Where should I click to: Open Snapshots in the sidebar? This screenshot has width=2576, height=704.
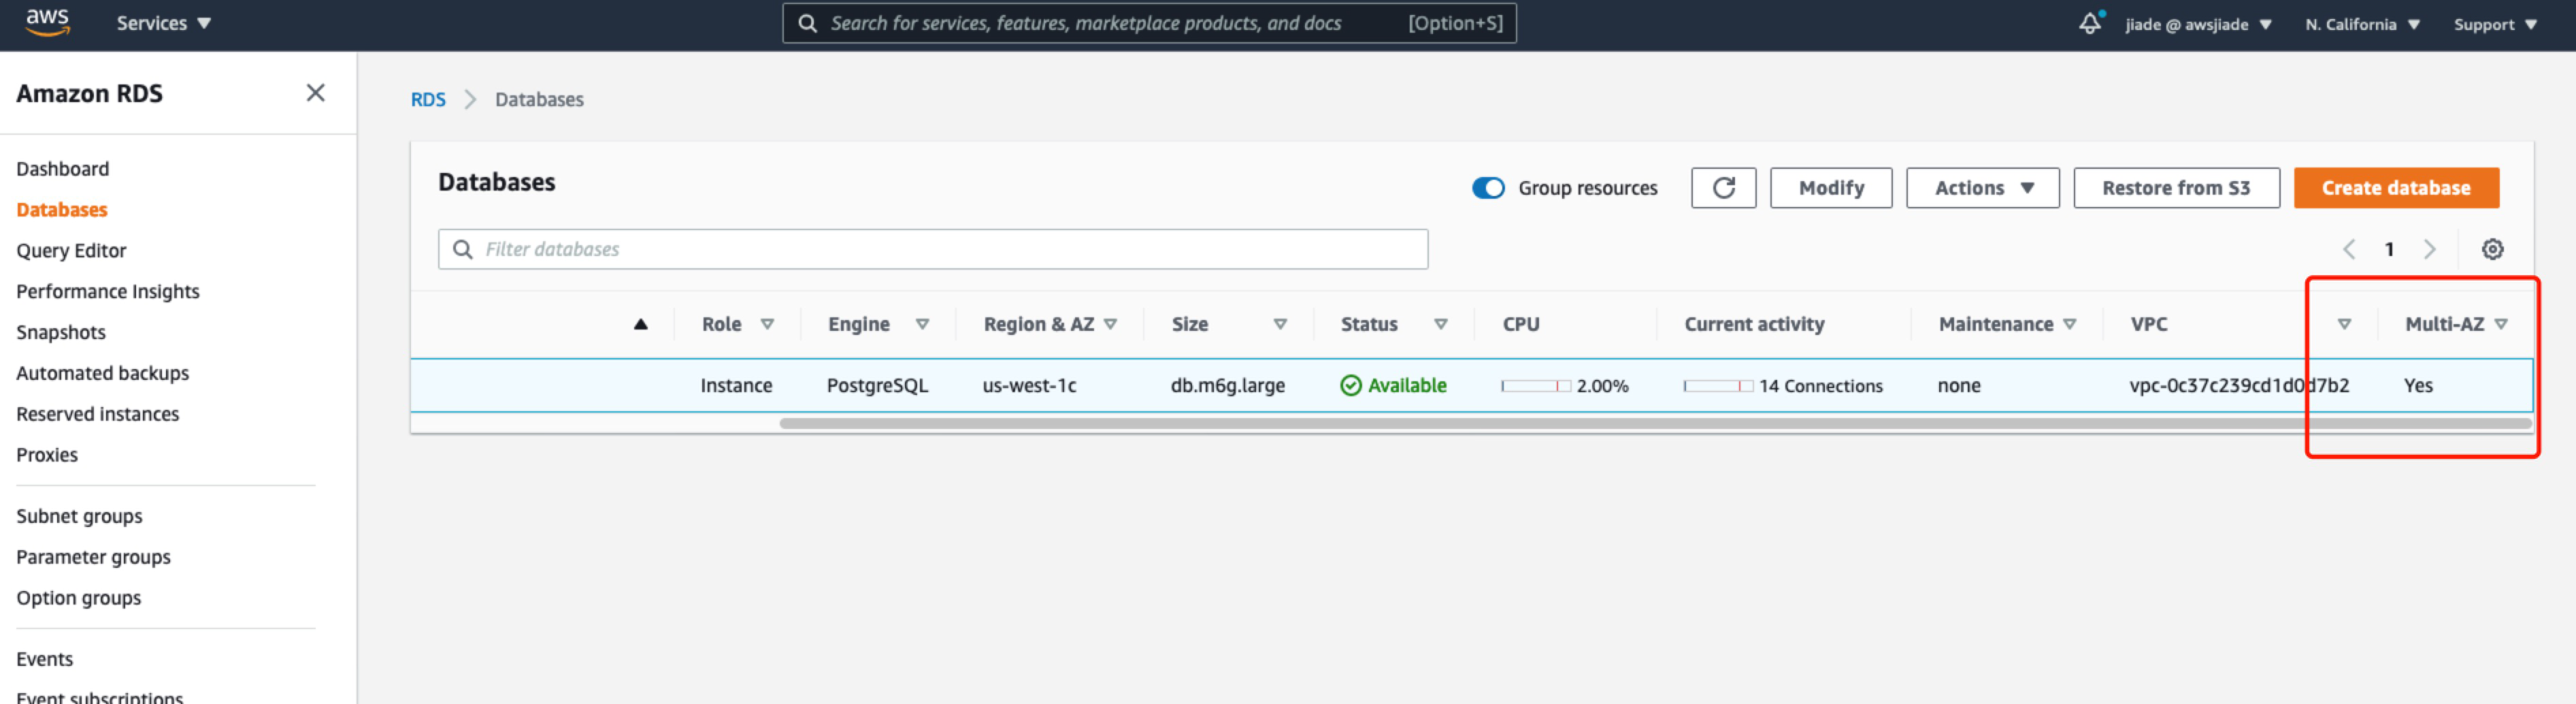61,332
